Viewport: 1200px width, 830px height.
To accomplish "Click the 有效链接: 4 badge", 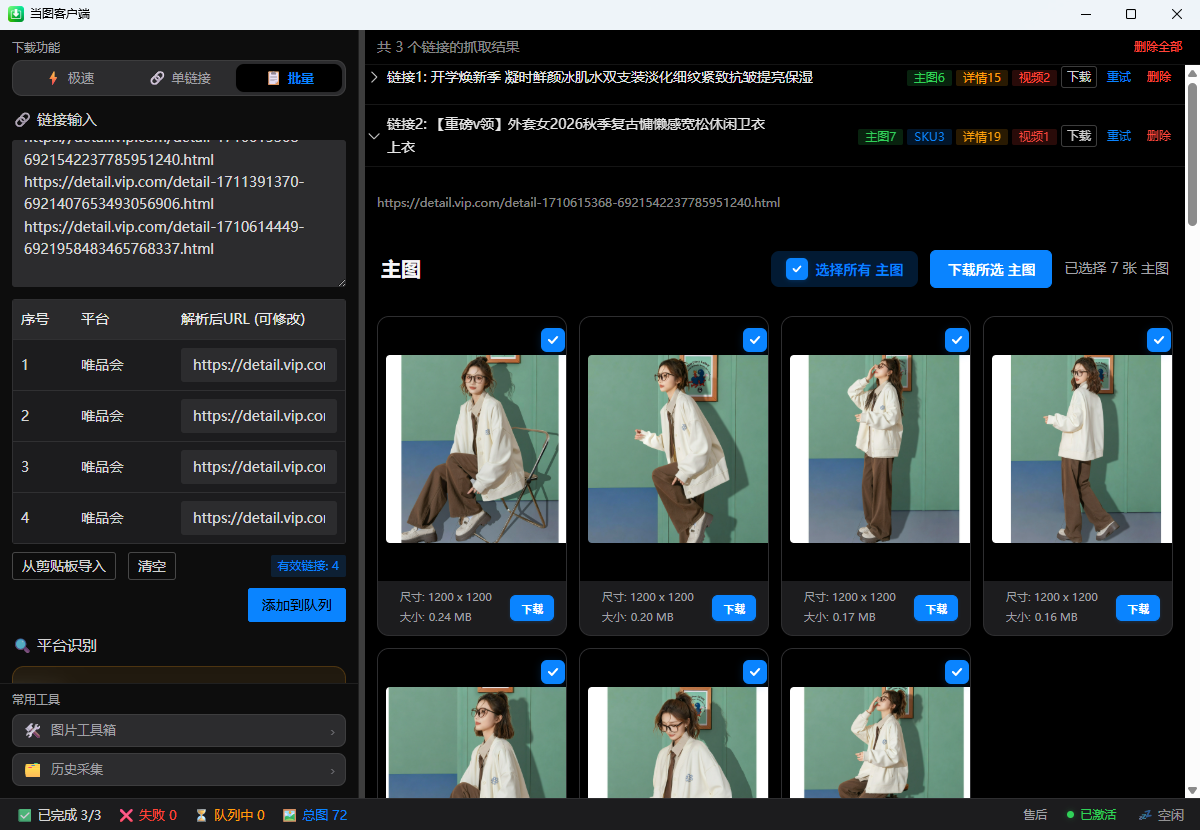I will pos(308,566).
